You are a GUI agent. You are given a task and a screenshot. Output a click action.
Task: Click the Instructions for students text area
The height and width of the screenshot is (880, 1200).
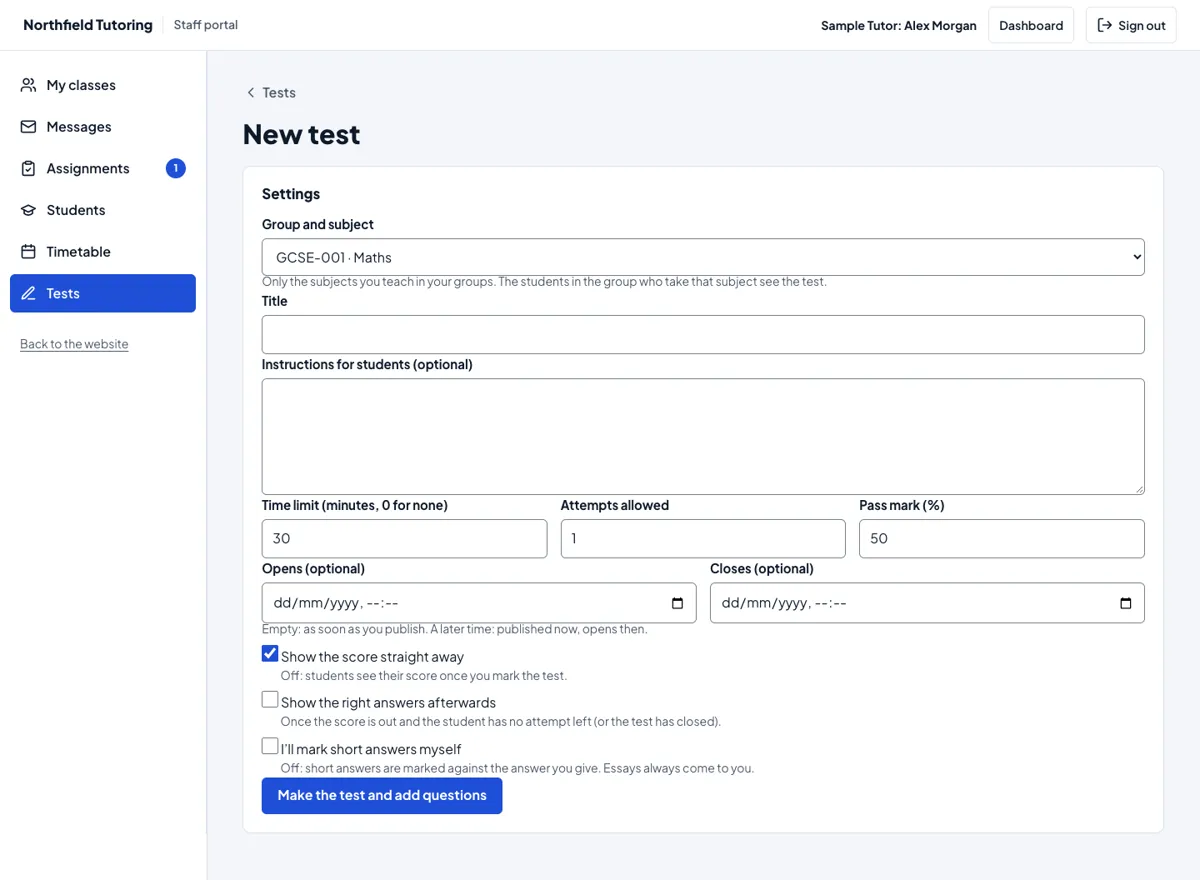click(x=703, y=436)
